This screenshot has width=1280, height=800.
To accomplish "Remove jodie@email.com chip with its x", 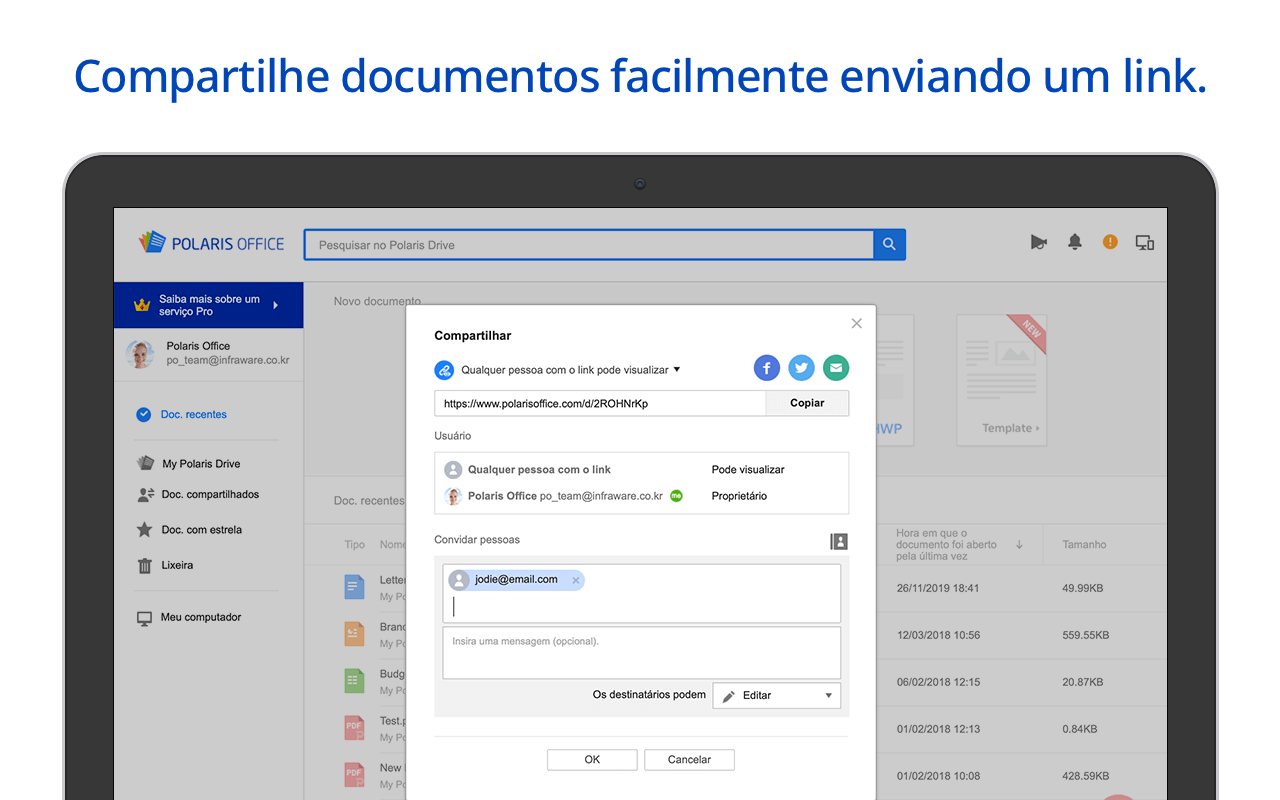I will 576,580.
